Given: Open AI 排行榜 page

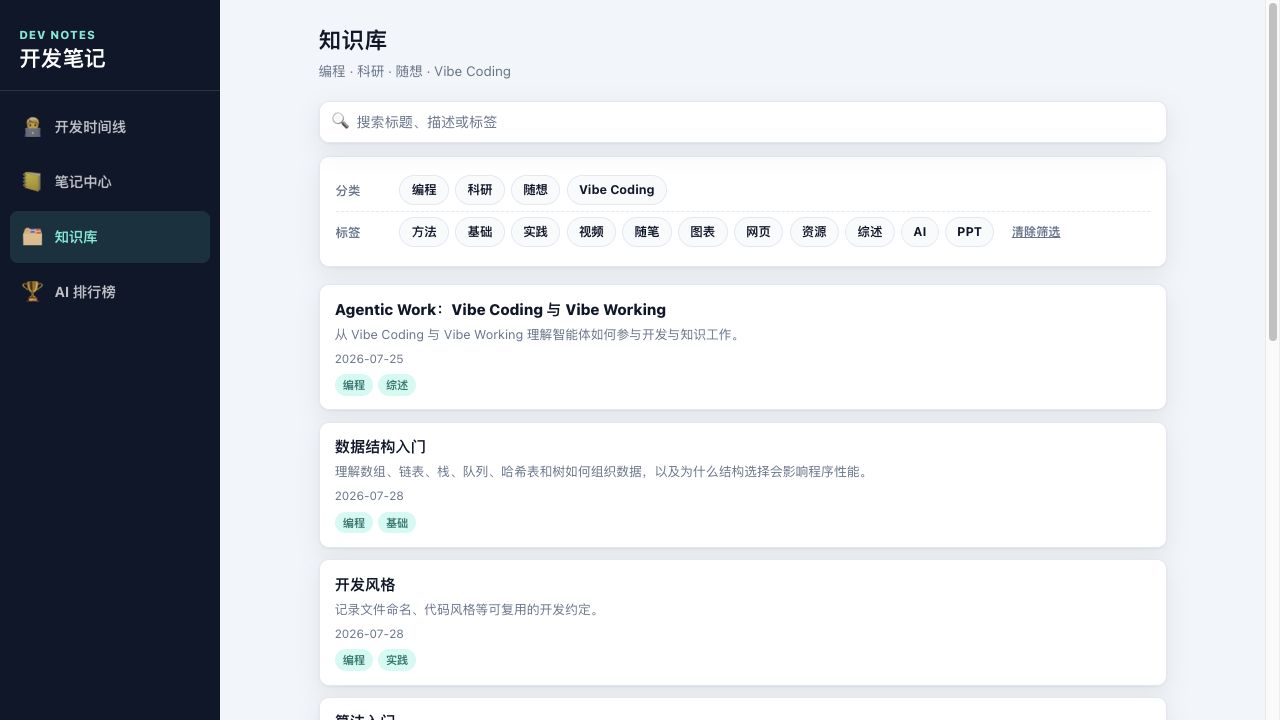Looking at the screenshot, I should 110,292.
